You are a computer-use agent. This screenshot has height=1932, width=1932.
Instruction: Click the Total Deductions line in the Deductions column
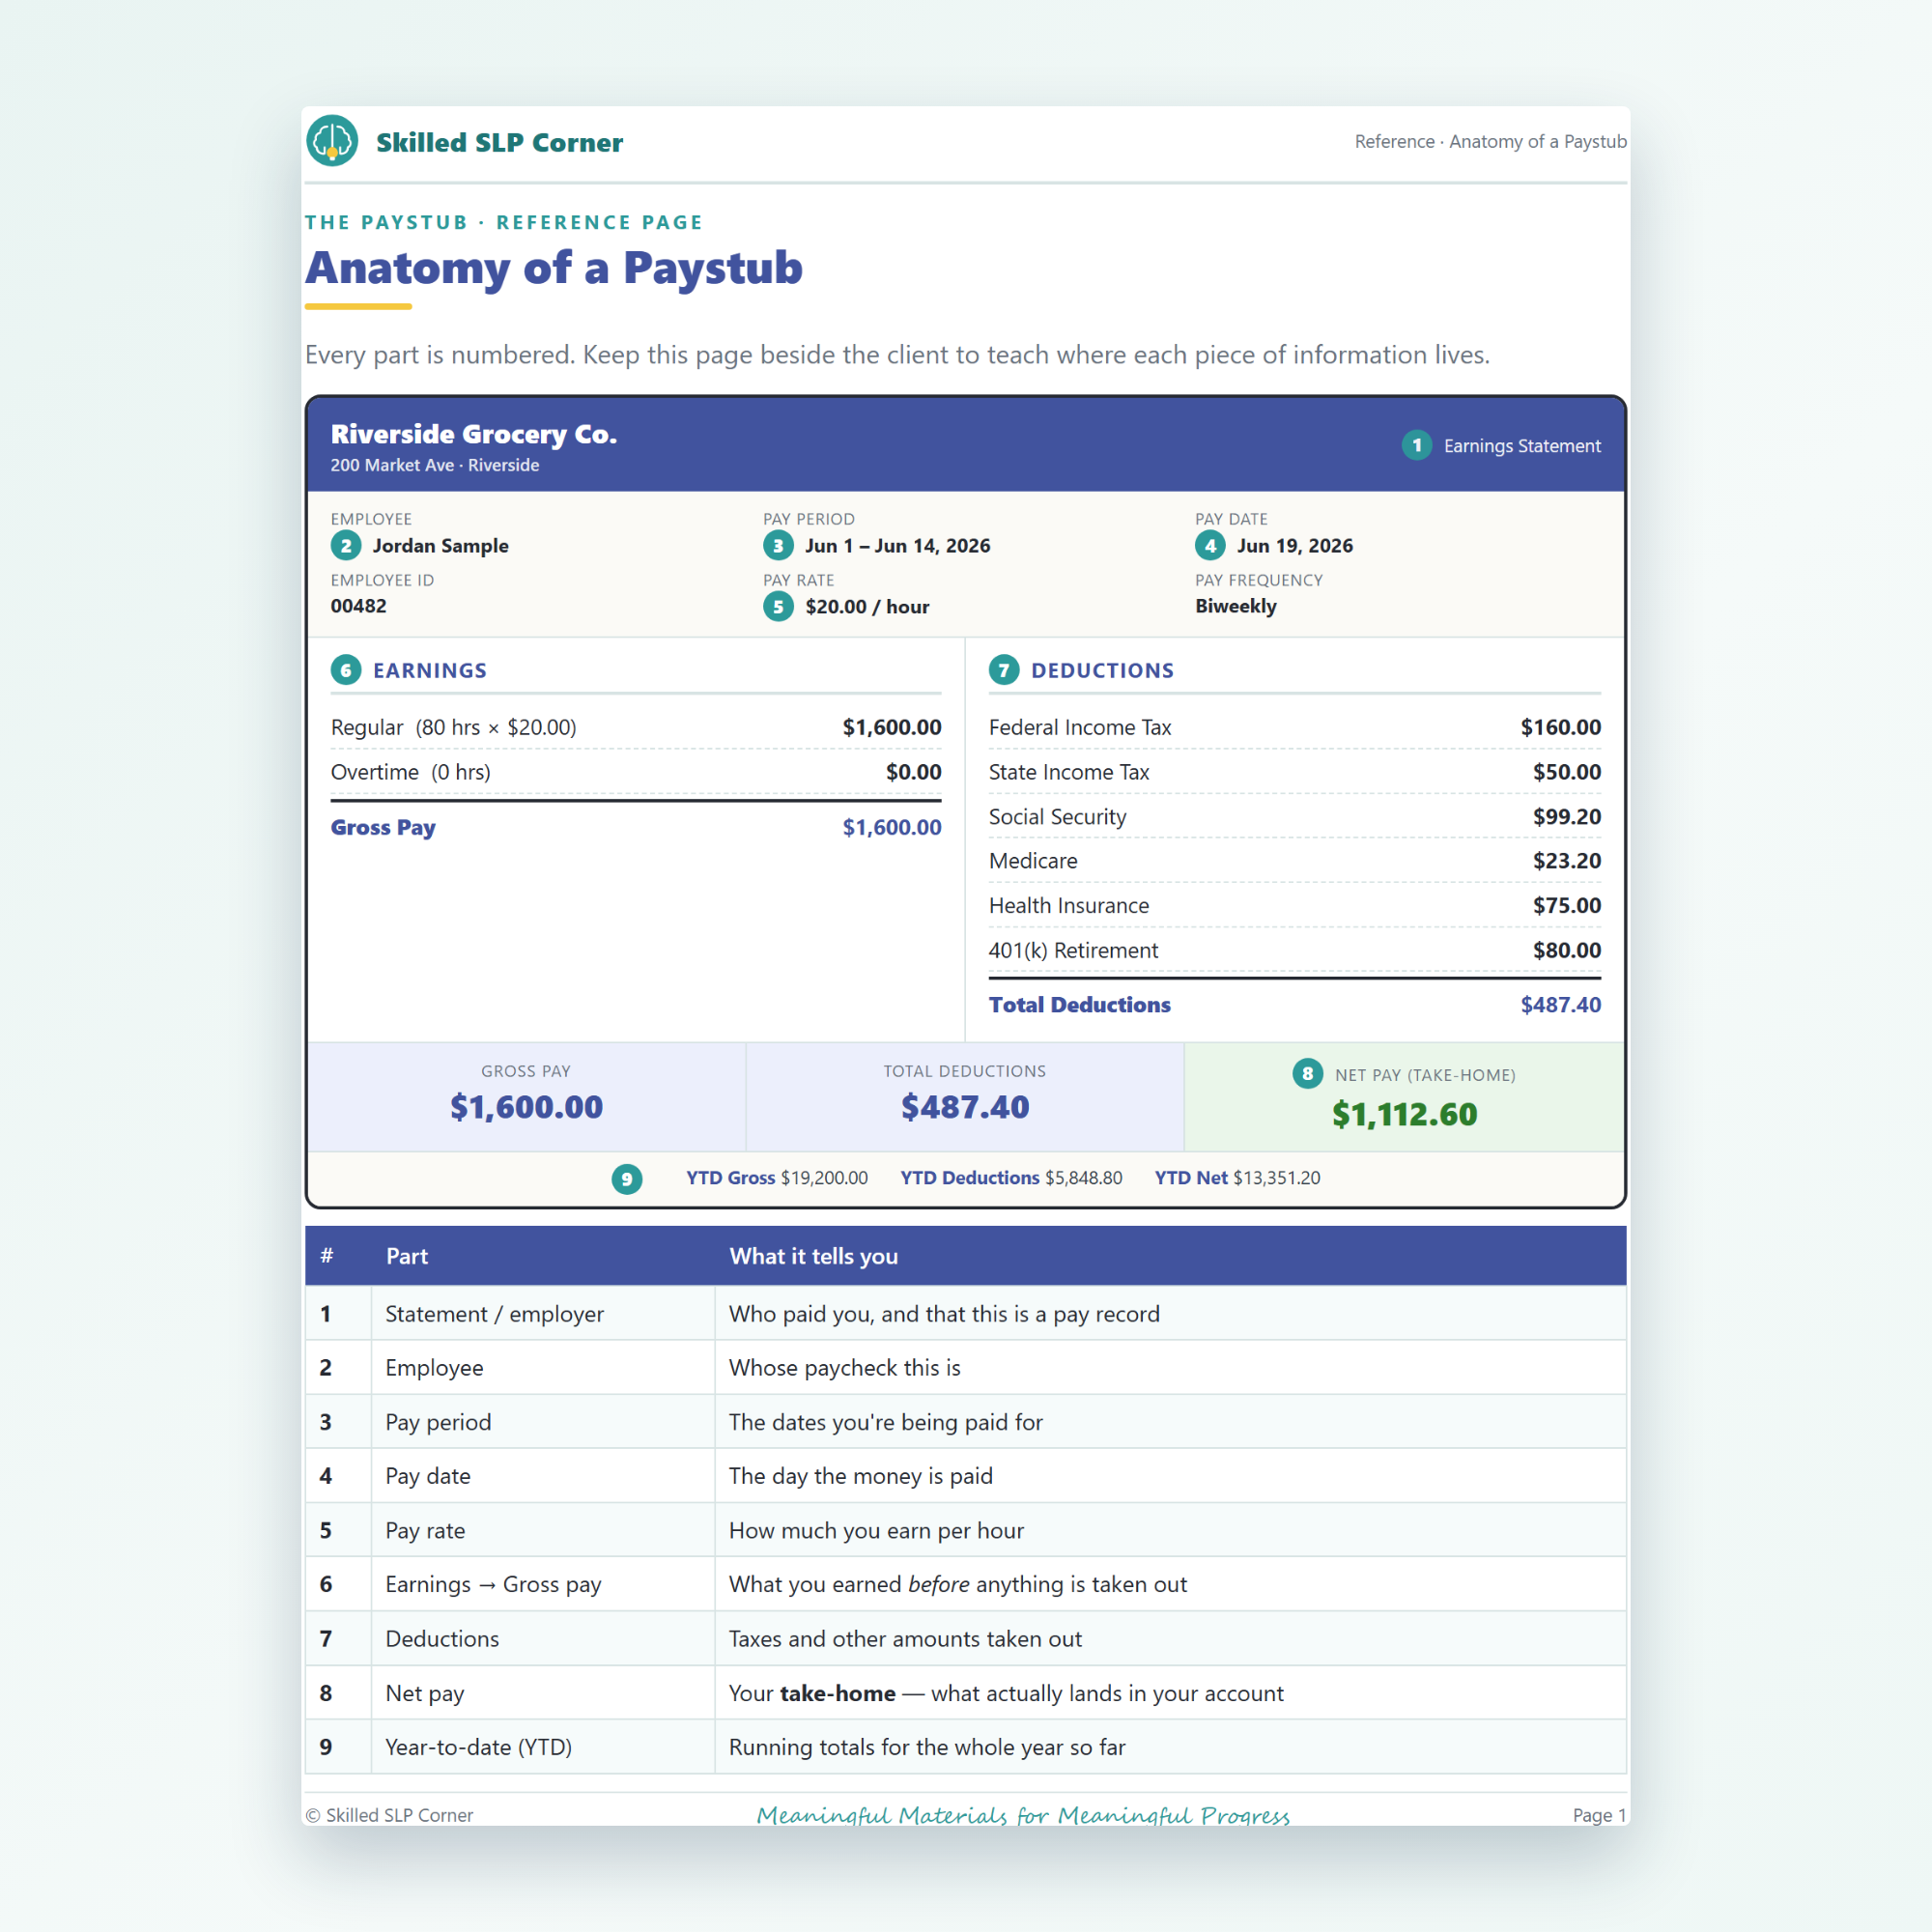tap(1295, 1005)
